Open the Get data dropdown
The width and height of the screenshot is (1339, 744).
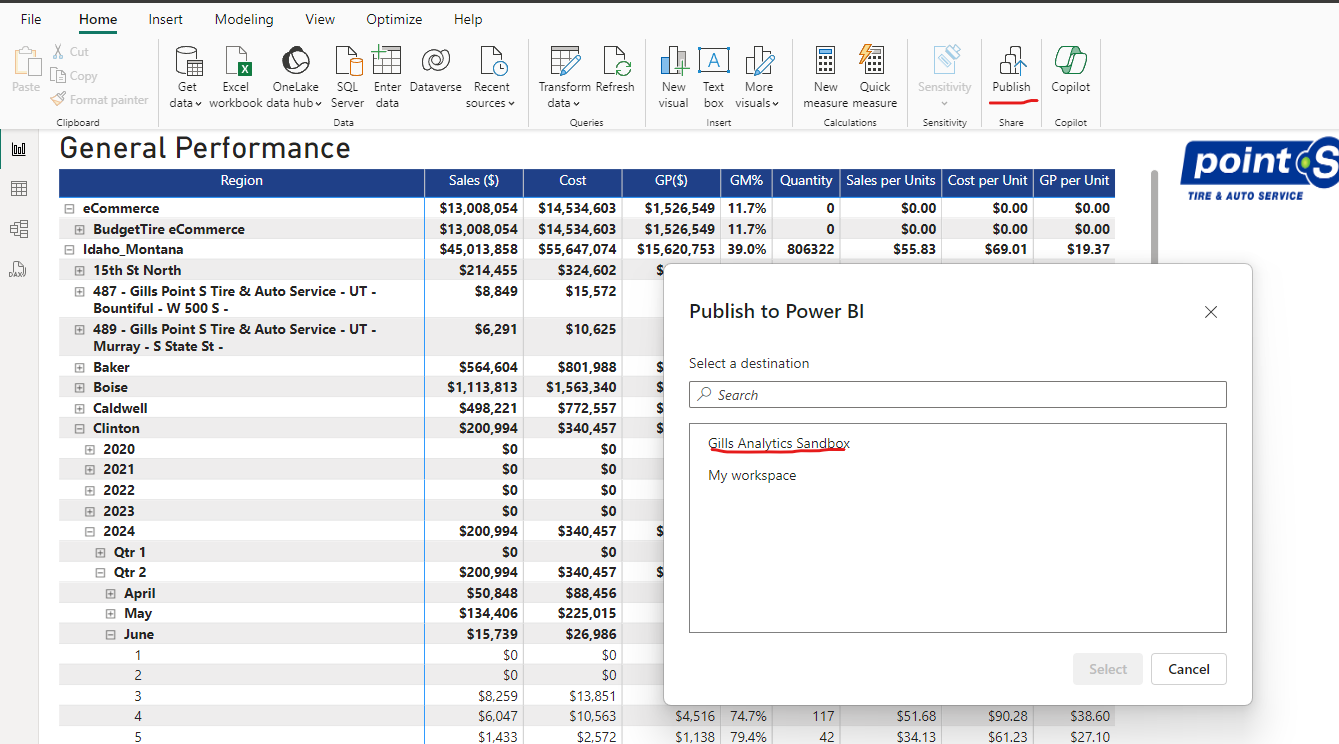[x=186, y=77]
